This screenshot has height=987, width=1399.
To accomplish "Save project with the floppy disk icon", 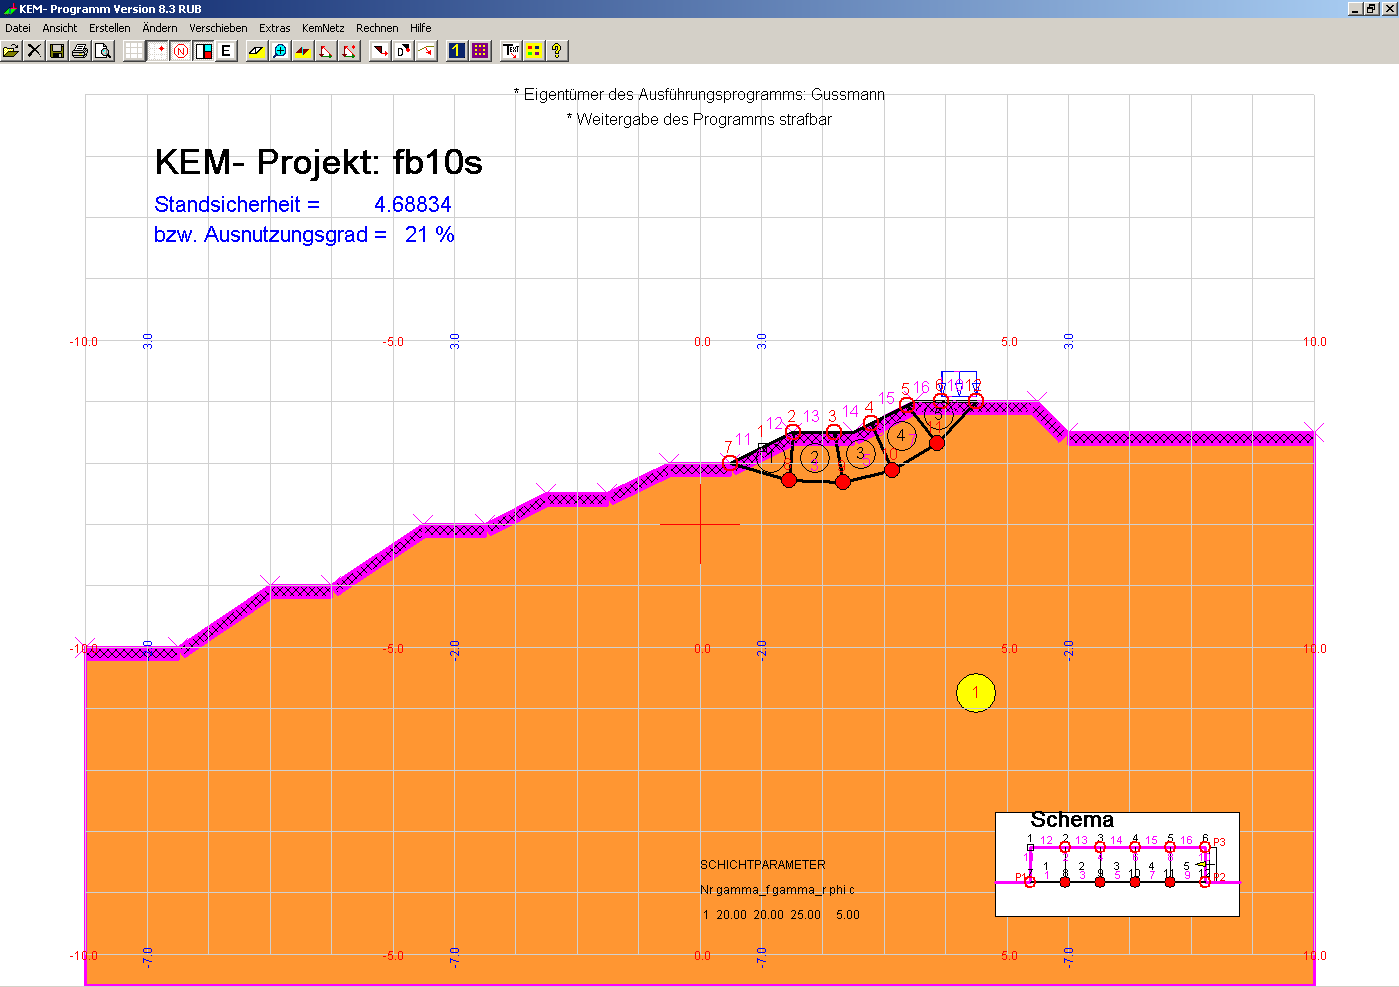I will 57,50.
